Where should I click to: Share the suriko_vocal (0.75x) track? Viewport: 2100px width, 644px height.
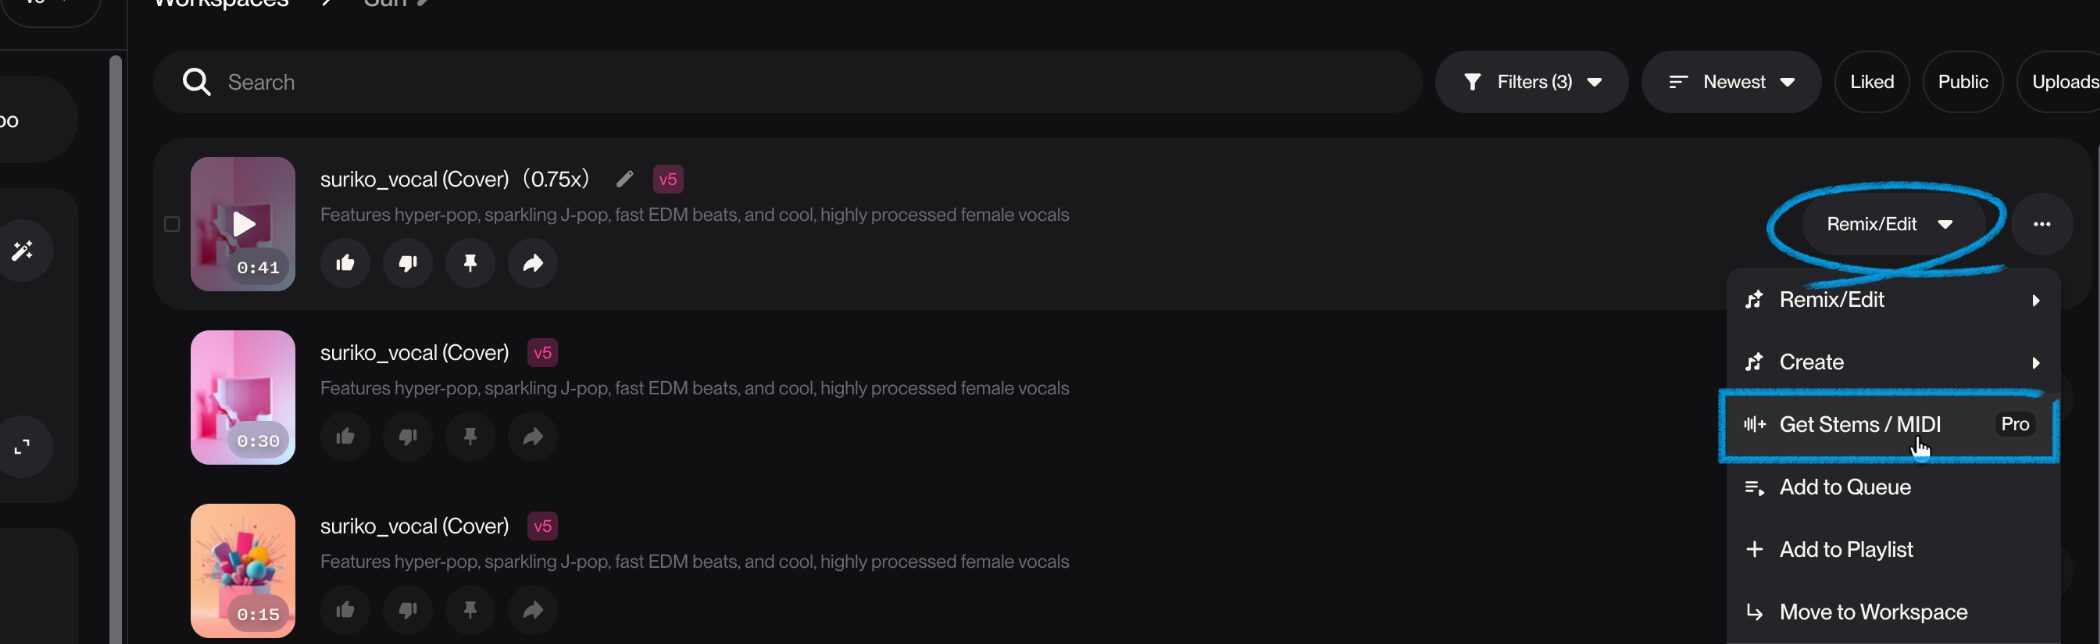[x=533, y=263]
